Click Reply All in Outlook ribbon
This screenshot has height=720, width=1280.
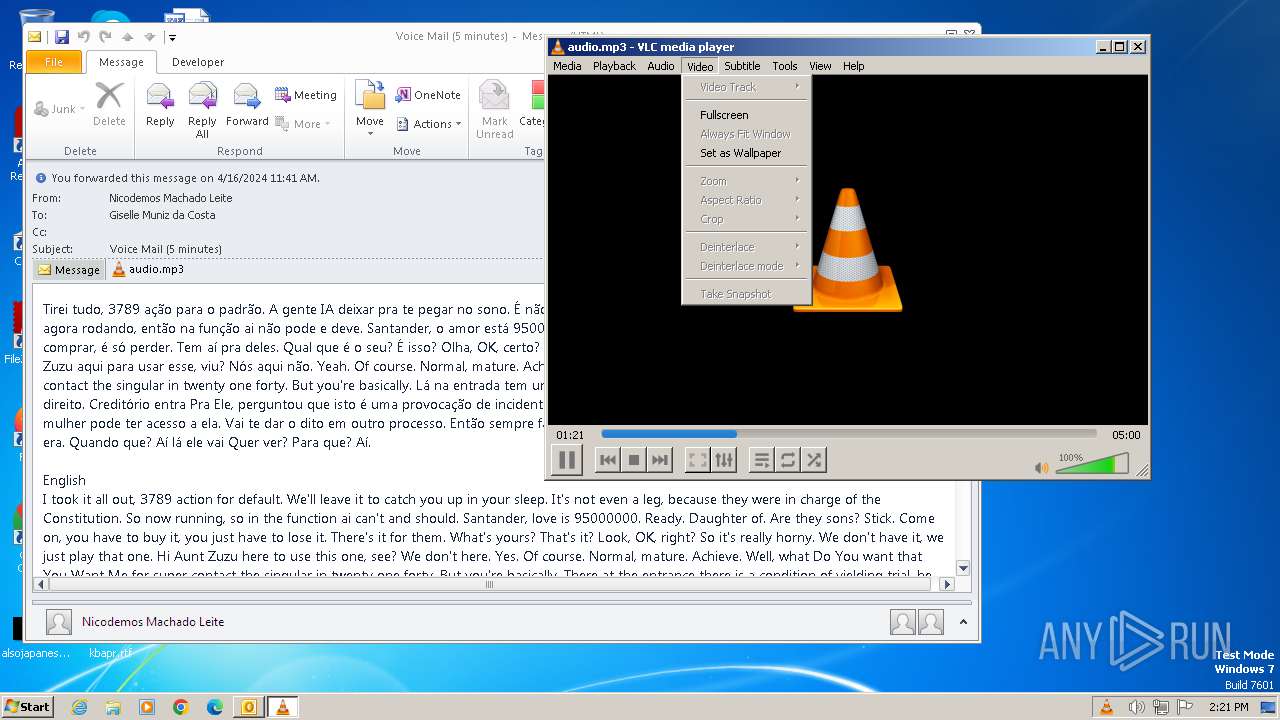[202, 110]
